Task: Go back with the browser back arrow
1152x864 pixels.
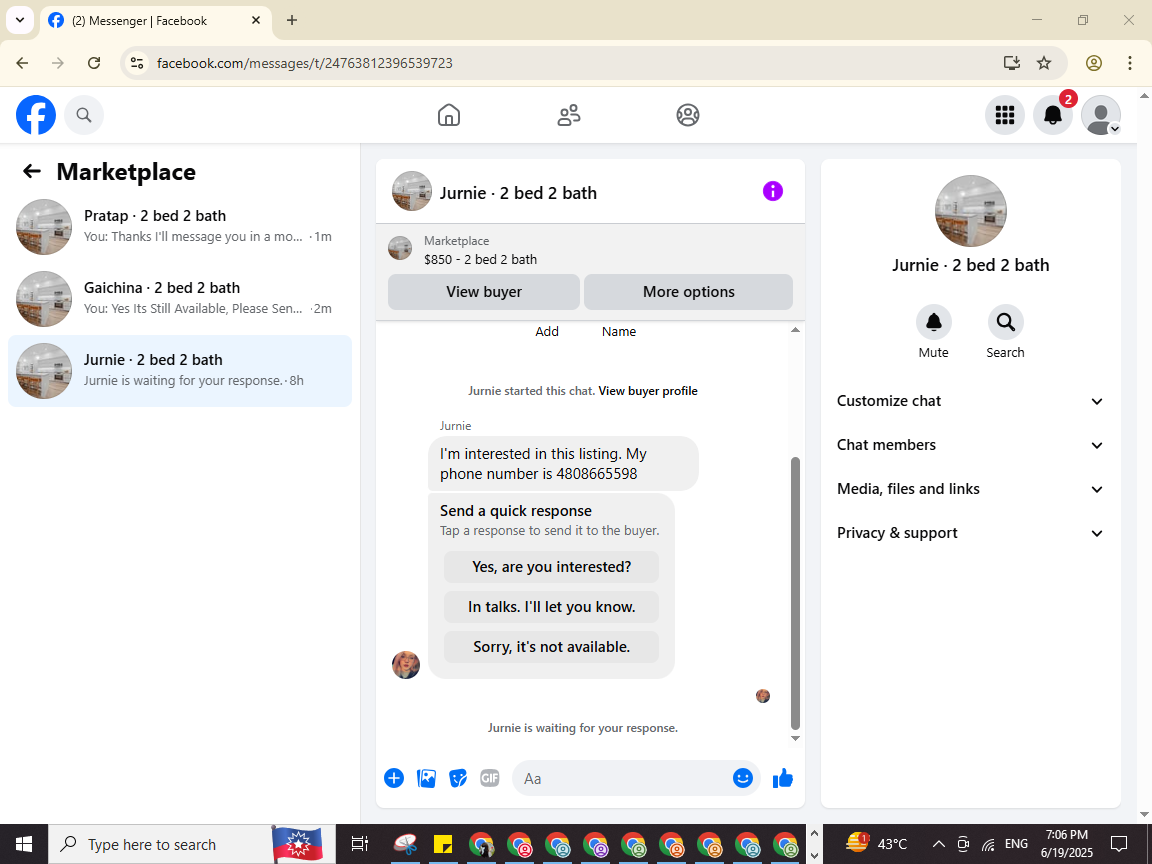Action: coord(22,63)
